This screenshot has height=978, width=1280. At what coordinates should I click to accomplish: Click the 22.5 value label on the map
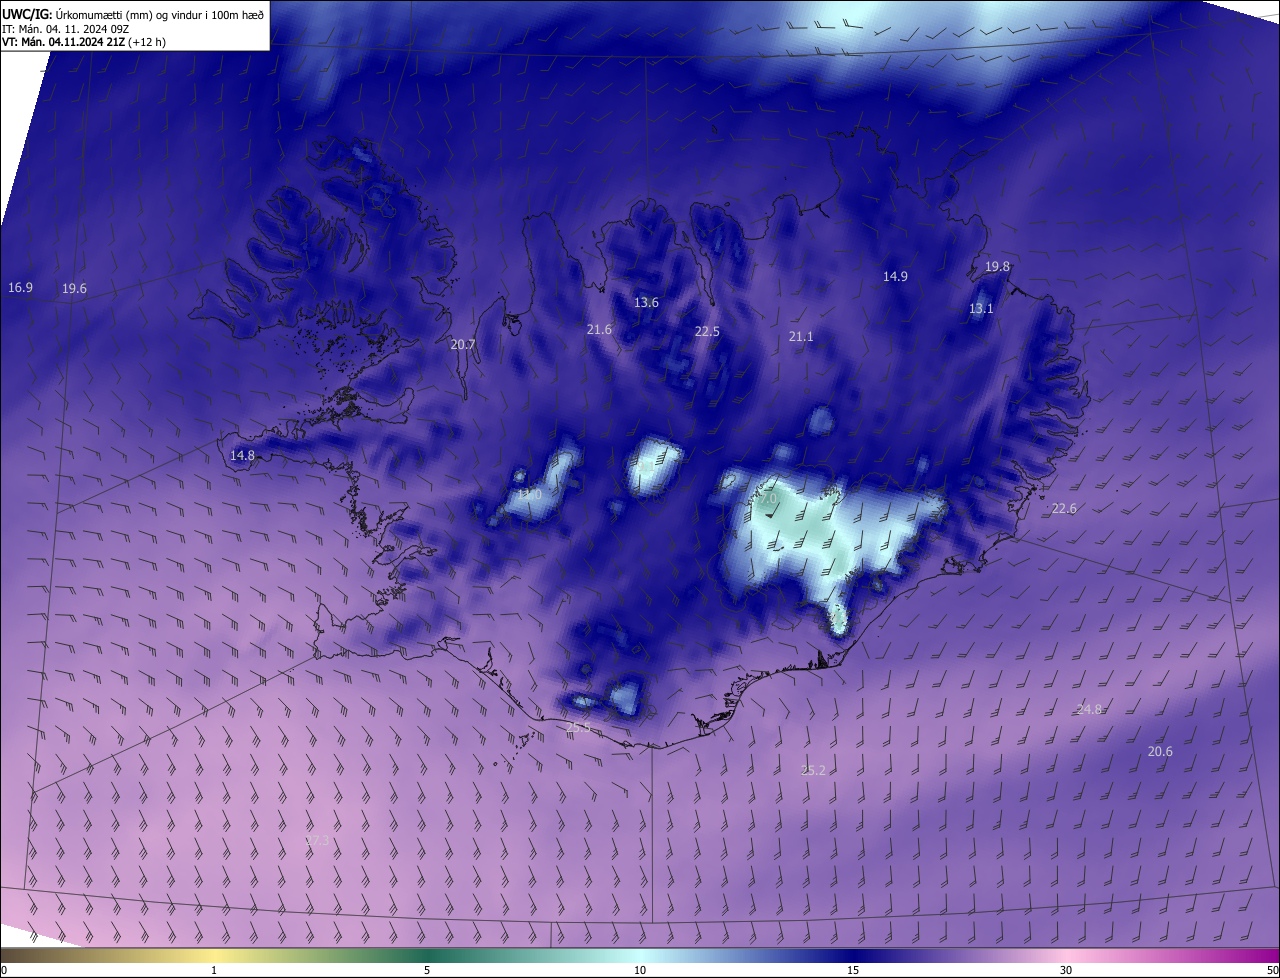(707, 332)
